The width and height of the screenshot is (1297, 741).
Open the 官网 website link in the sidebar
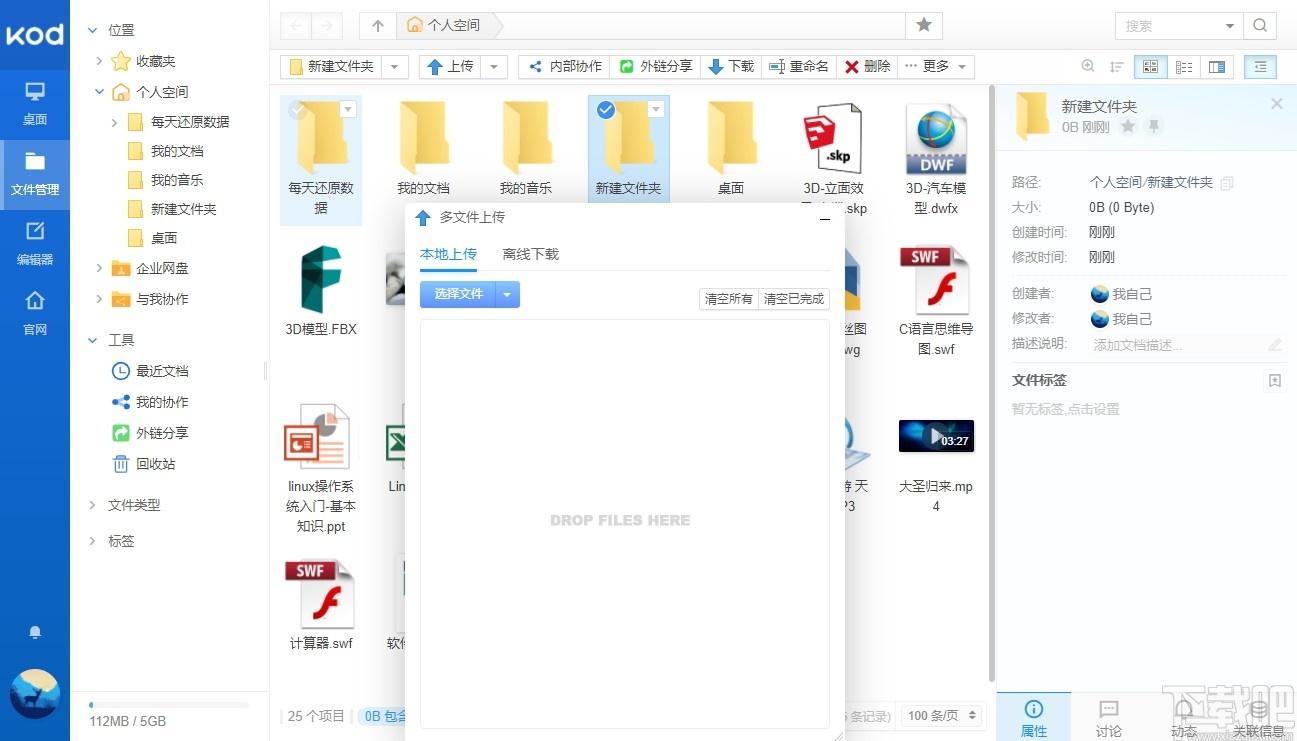tap(35, 314)
